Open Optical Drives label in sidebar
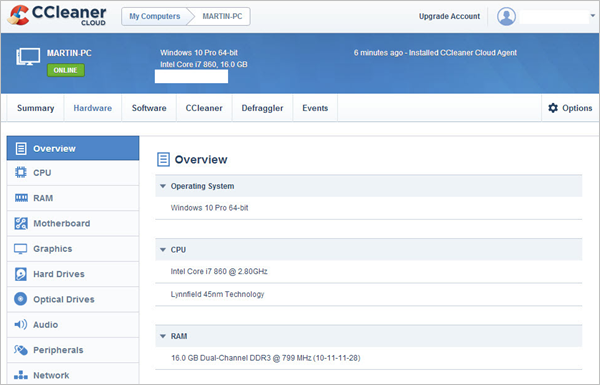 coord(64,299)
